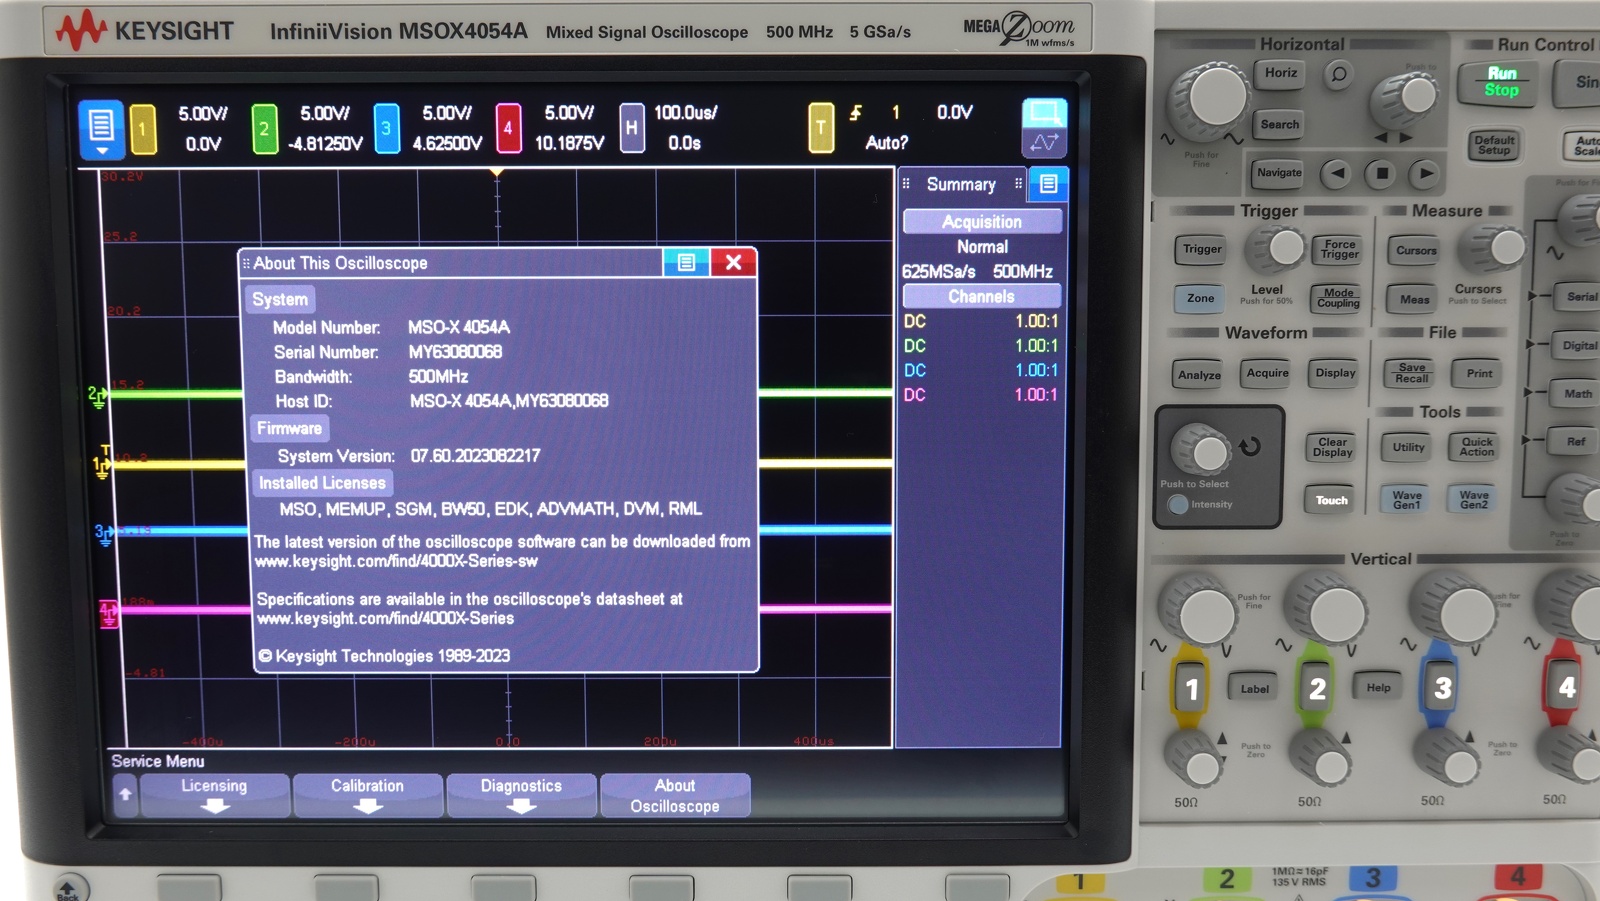
Task: Toggle the Intensity button
Action: pyautogui.click(x=1178, y=504)
